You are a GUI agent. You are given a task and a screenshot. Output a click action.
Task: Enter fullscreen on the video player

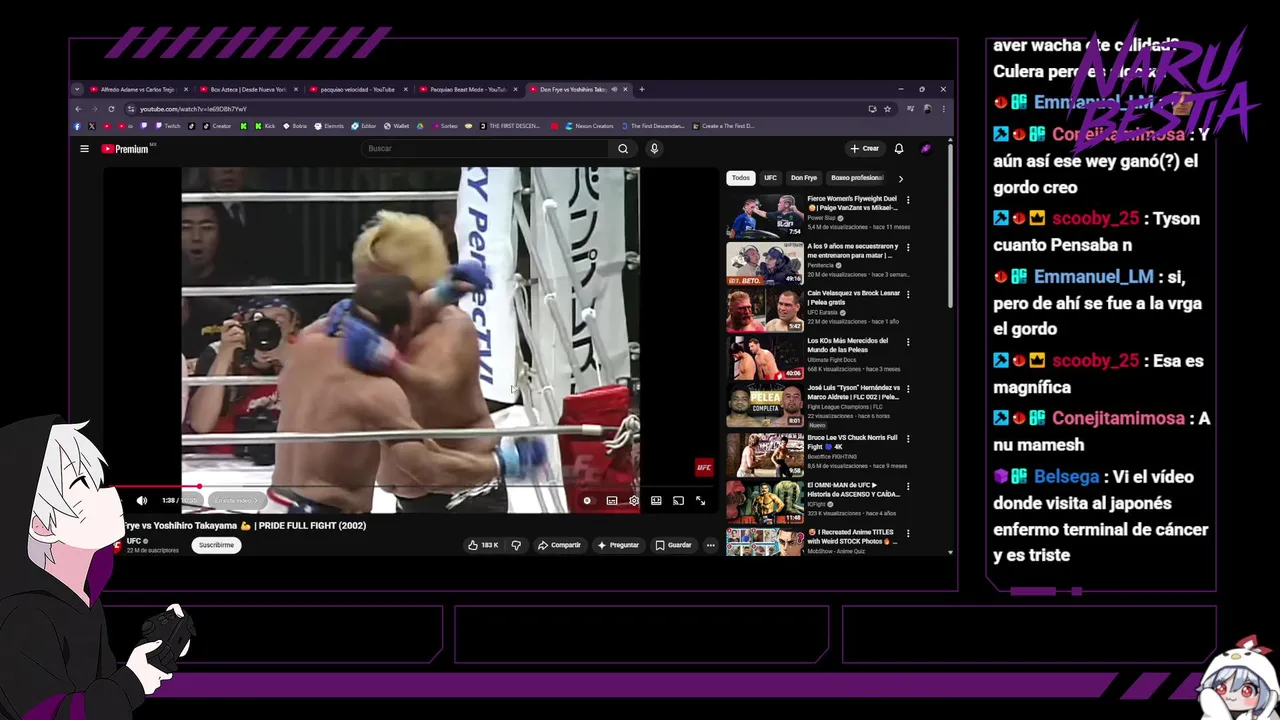[x=700, y=501]
